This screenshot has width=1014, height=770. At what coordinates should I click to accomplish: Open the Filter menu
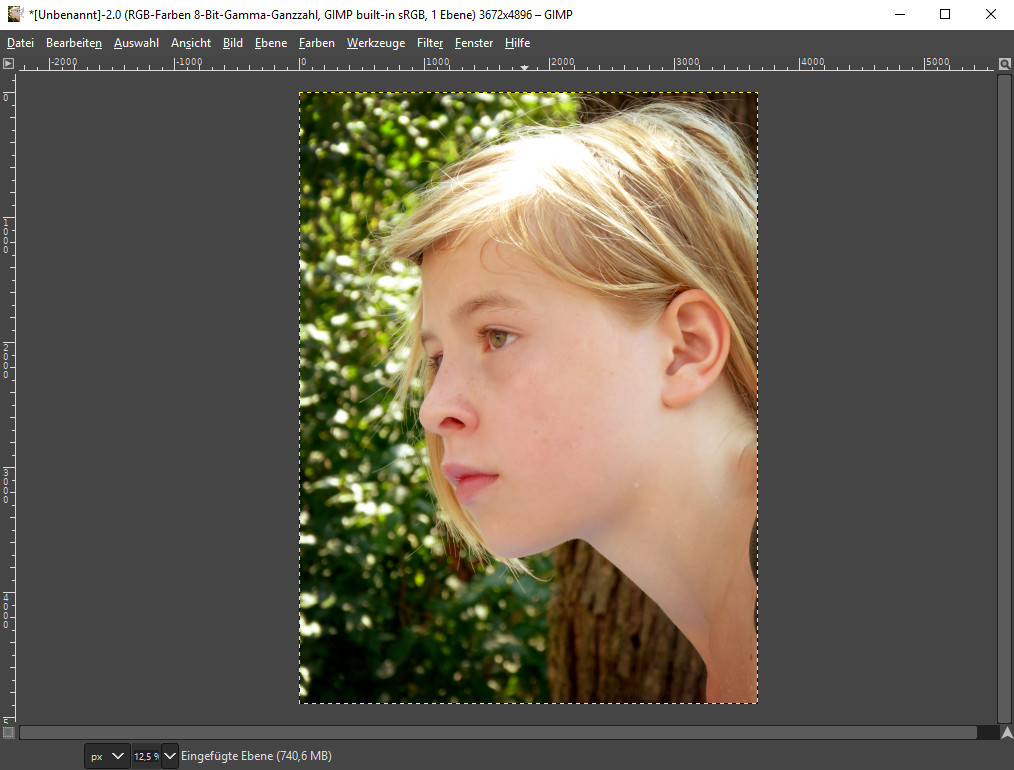tap(430, 43)
